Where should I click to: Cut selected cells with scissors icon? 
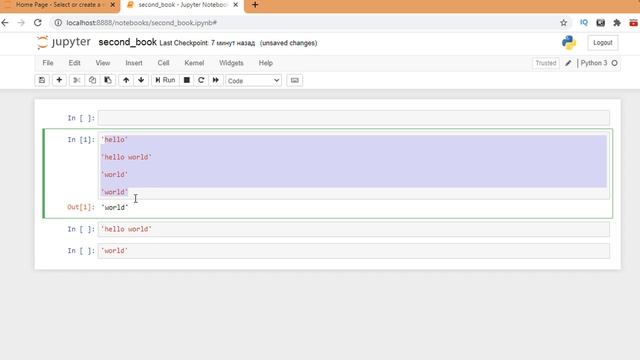coord(76,80)
